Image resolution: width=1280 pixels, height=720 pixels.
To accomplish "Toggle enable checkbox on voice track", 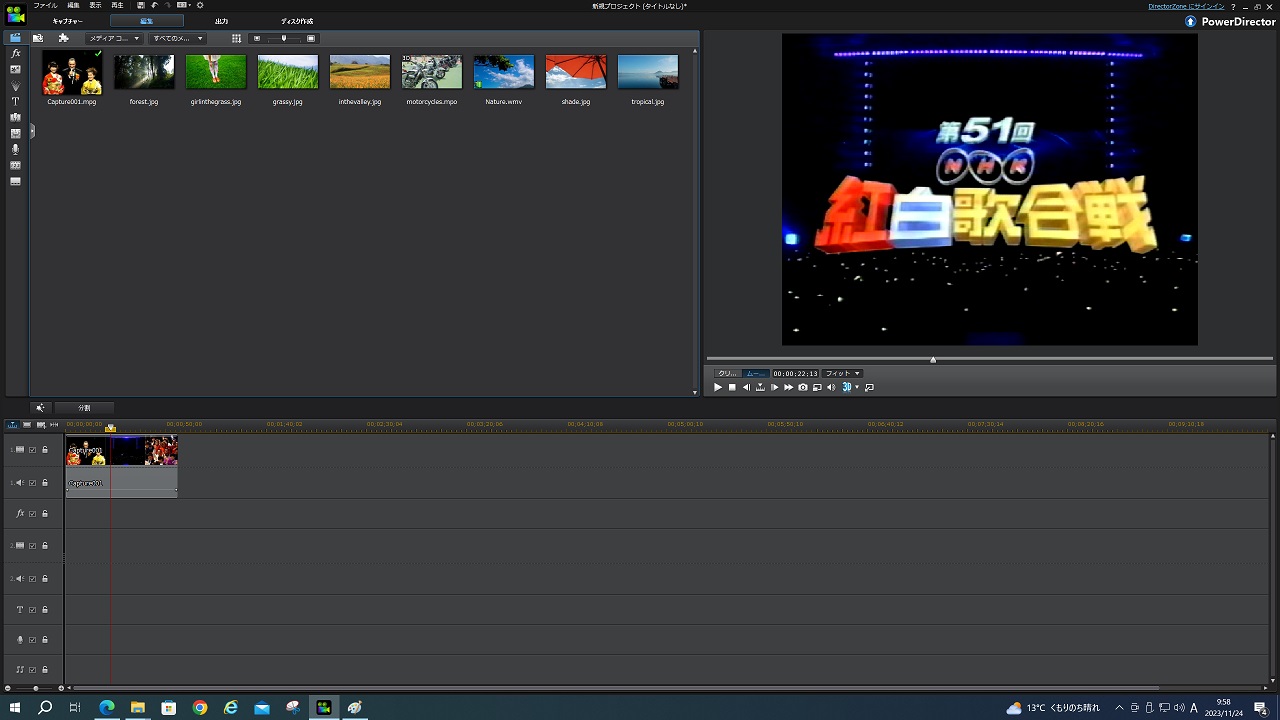I will coord(32,640).
